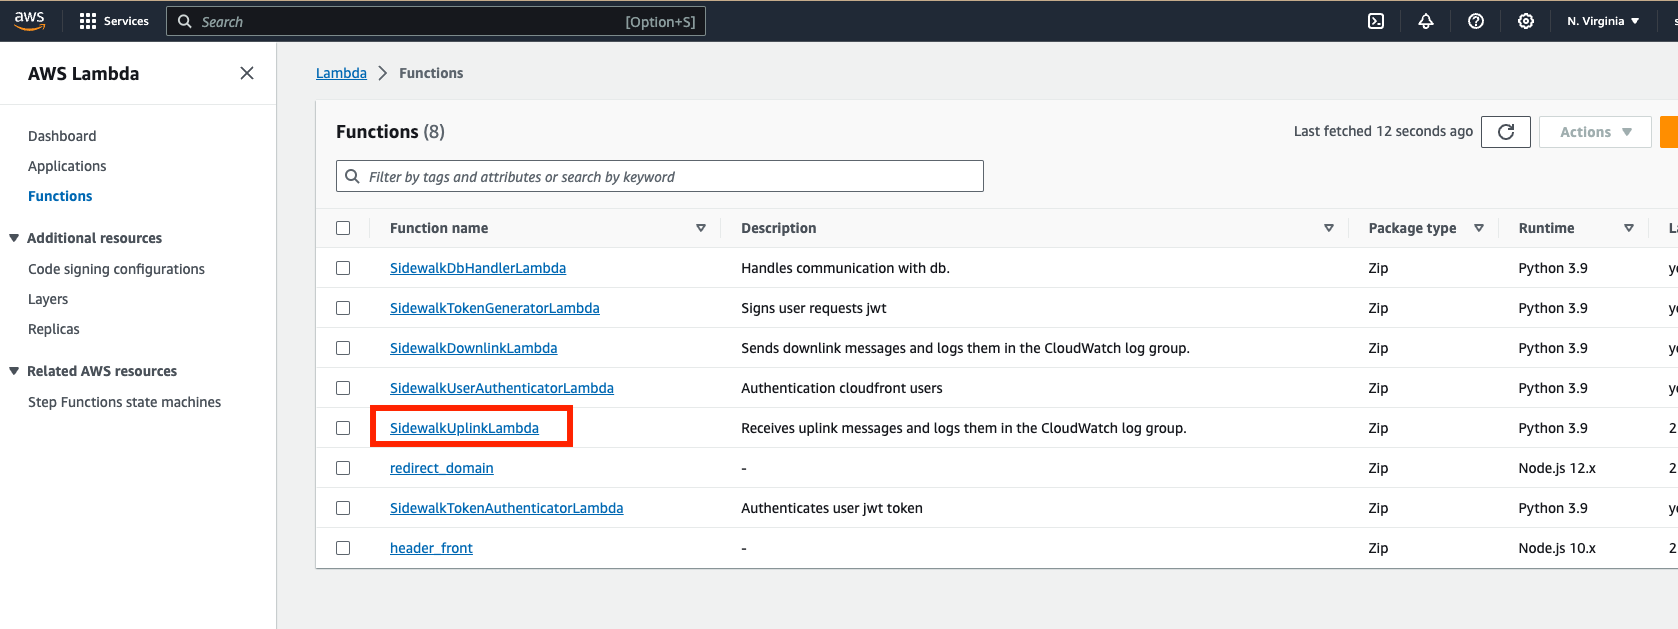Click the AWS logo home icon
Image resolution: width=1678 pixels, height=629 pixels.
pyautogui.click(x=30, y=21)
